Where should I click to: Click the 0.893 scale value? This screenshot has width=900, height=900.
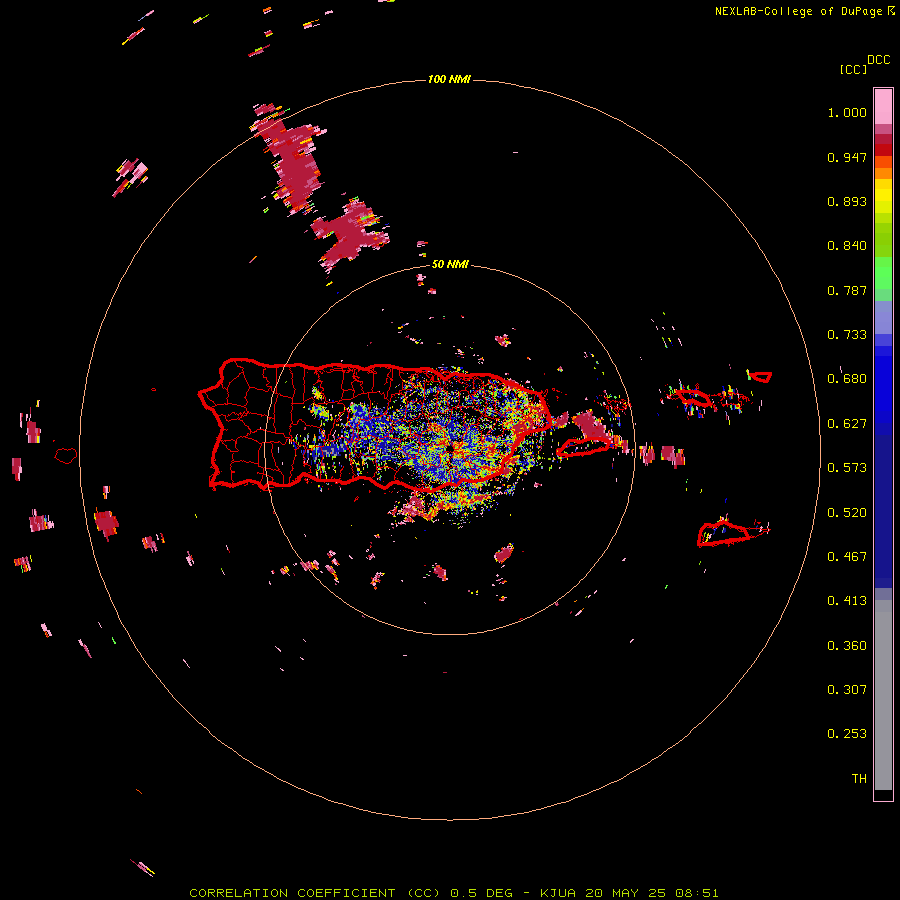pyautogui.click(x=847, y=201)
